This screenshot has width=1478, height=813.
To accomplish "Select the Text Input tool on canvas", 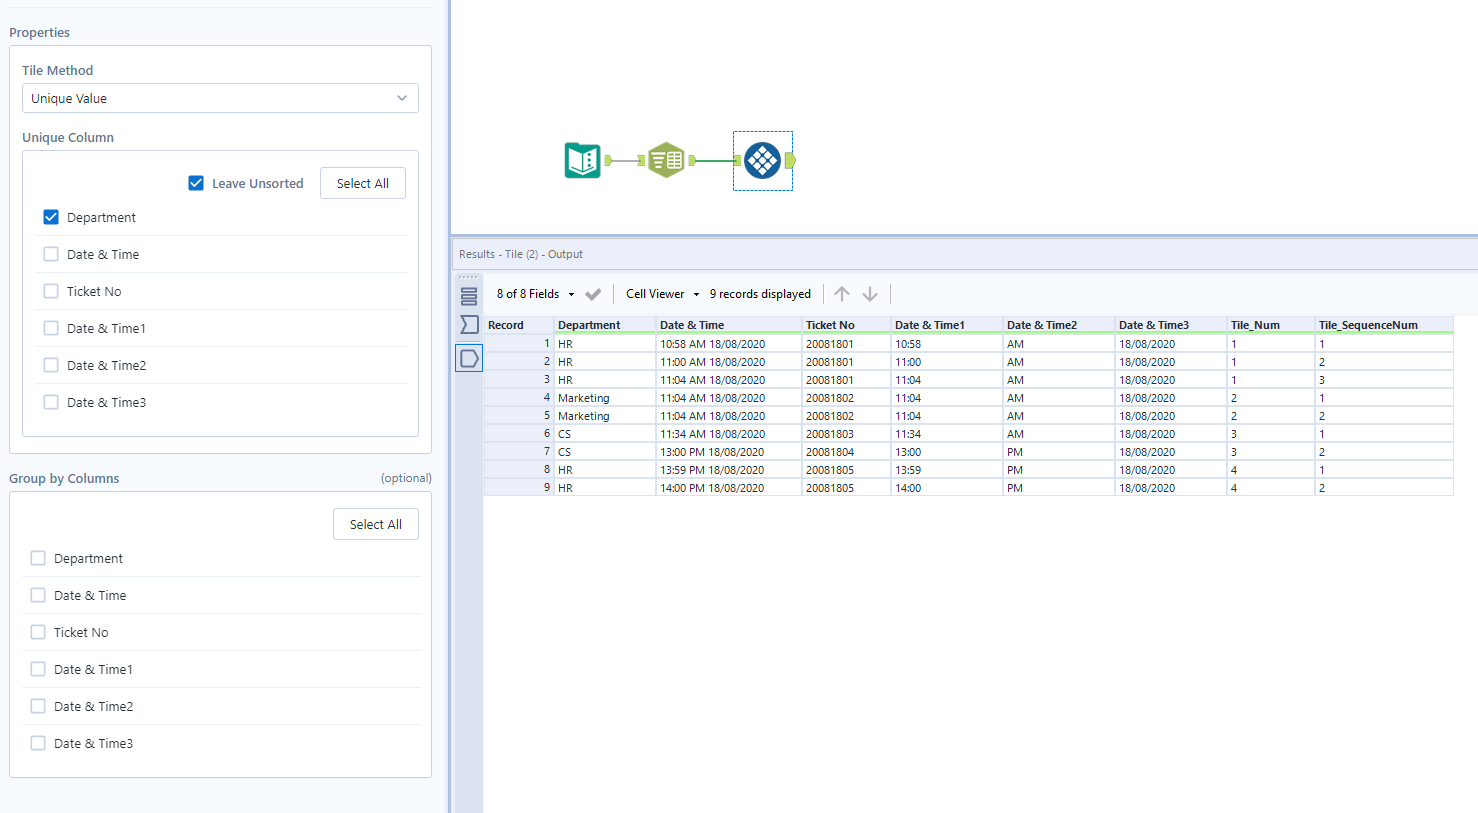I will 665,160.
